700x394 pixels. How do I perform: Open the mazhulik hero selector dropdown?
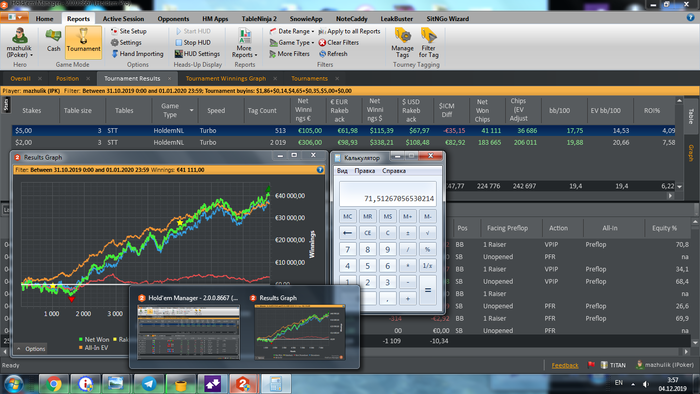point(19,43)
